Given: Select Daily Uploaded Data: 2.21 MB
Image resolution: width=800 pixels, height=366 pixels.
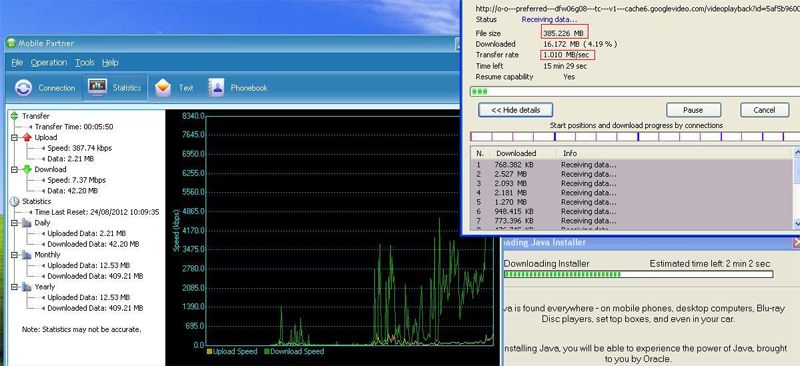Looking at the screenshot, I should pos(87,233).
